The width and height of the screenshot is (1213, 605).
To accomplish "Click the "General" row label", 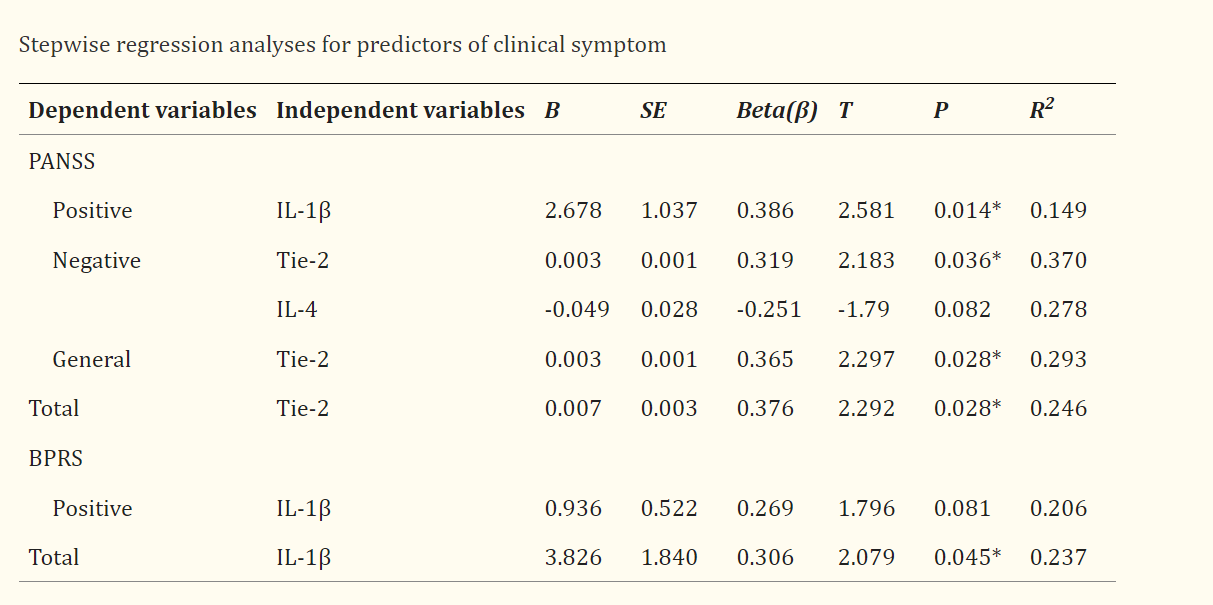I will 92,360.
